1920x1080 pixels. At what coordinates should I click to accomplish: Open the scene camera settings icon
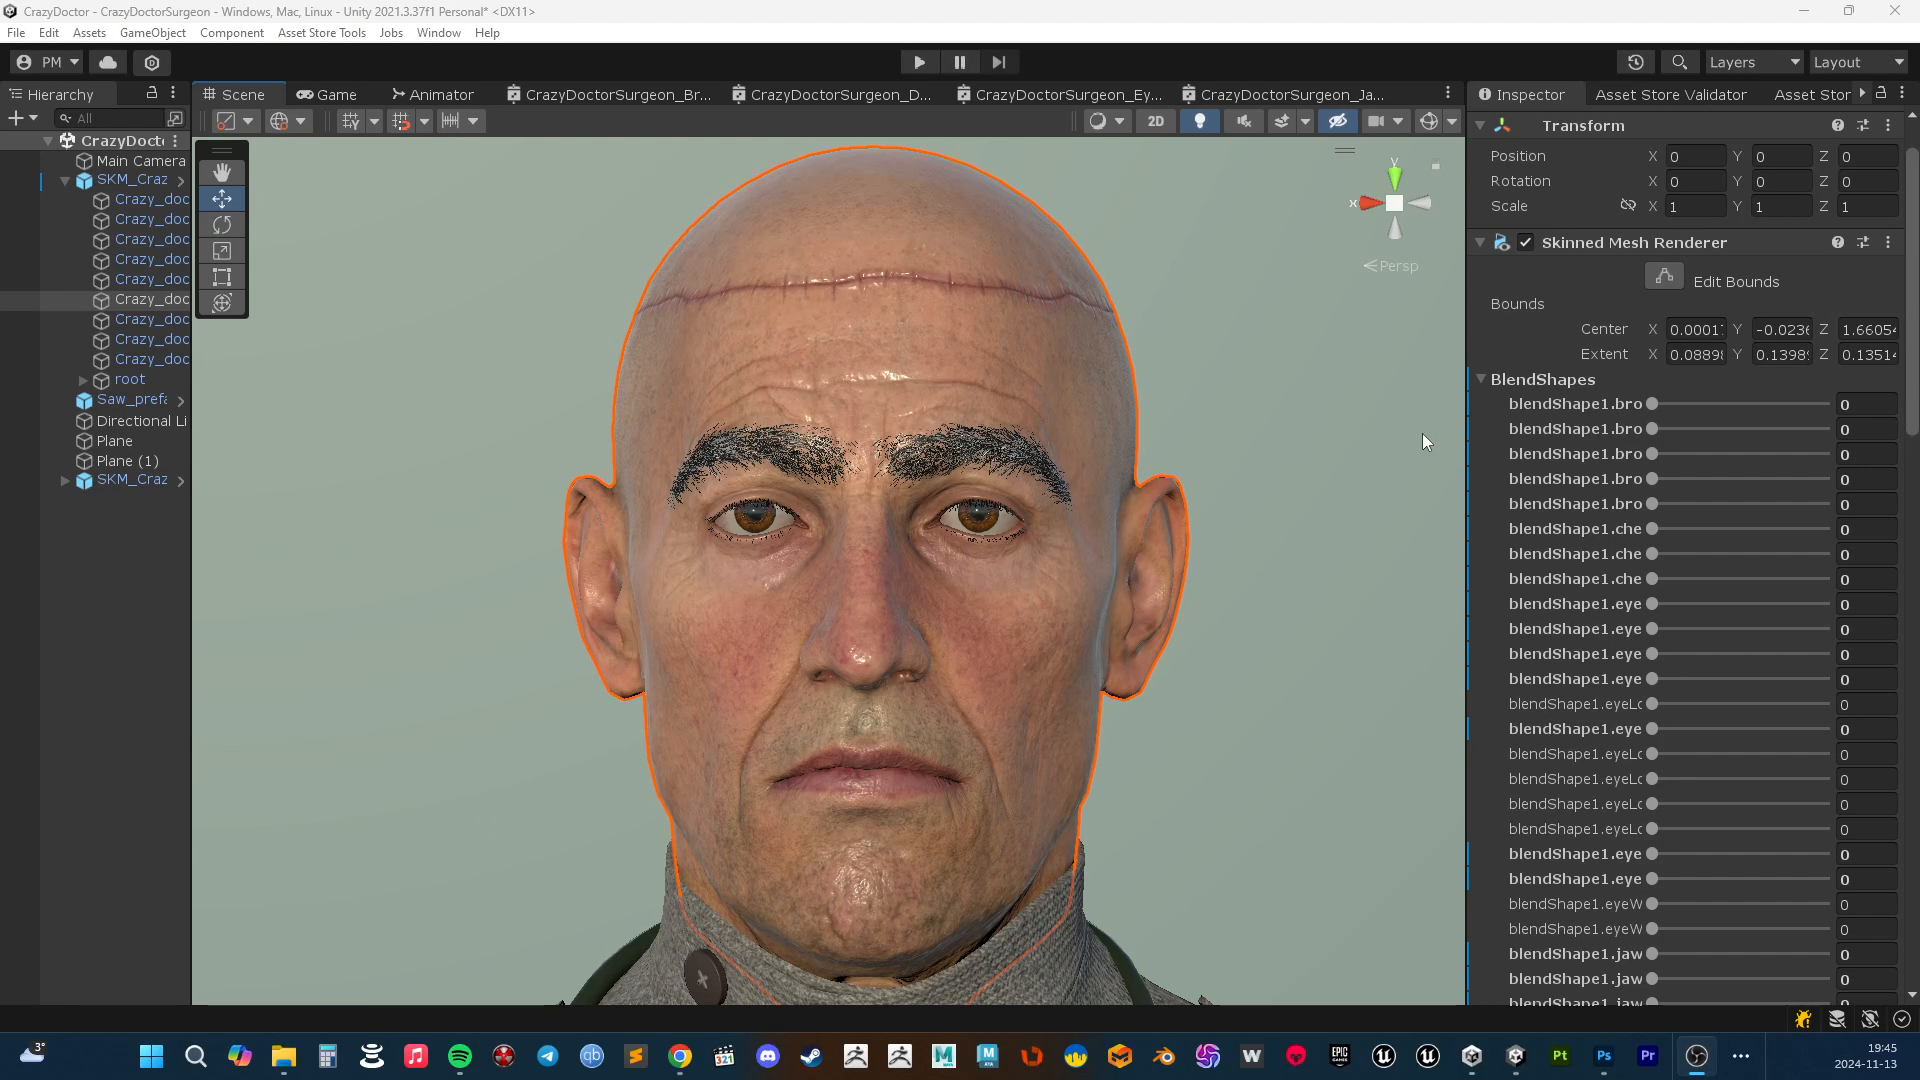[1376, 121]
